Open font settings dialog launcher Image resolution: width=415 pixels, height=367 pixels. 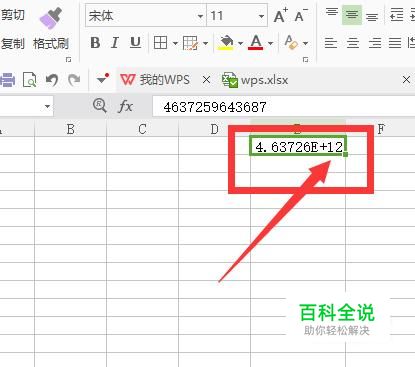pos(305,59)
